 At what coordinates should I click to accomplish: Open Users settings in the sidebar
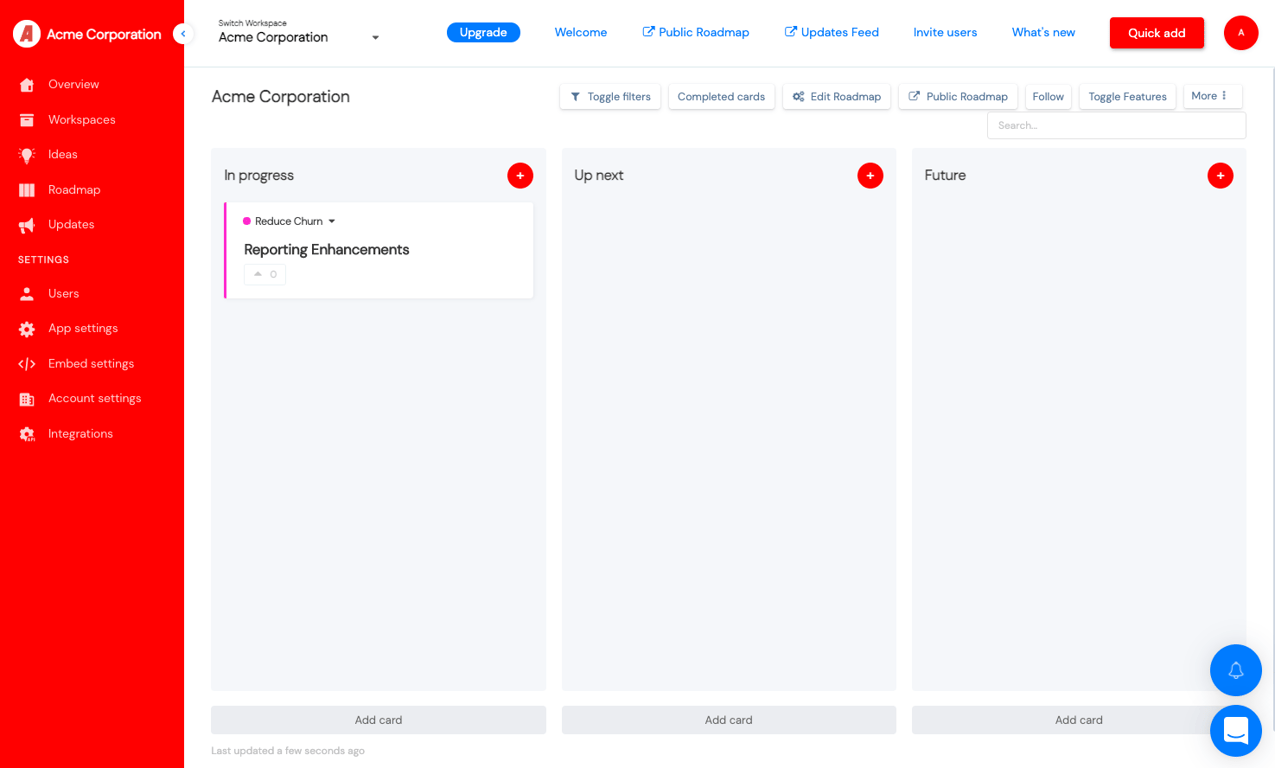pyautogui.click(x=63, y=293)
